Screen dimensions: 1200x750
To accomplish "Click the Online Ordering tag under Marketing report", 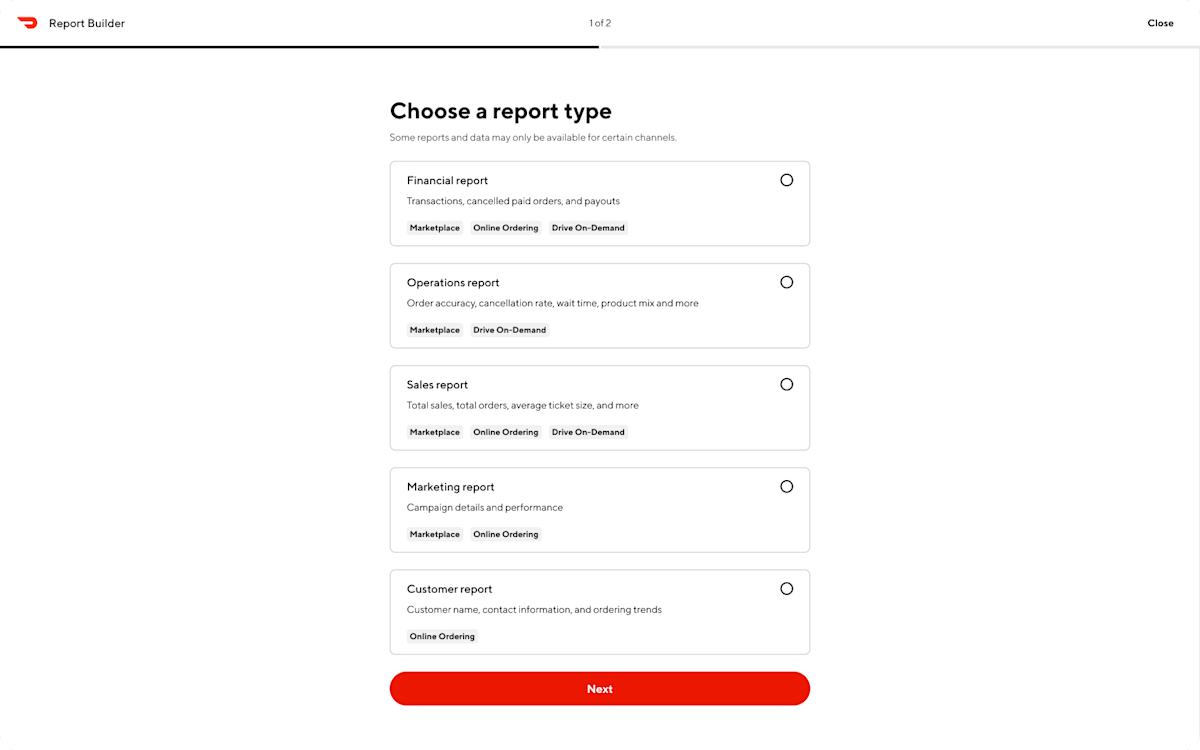I will pos(505,533).
